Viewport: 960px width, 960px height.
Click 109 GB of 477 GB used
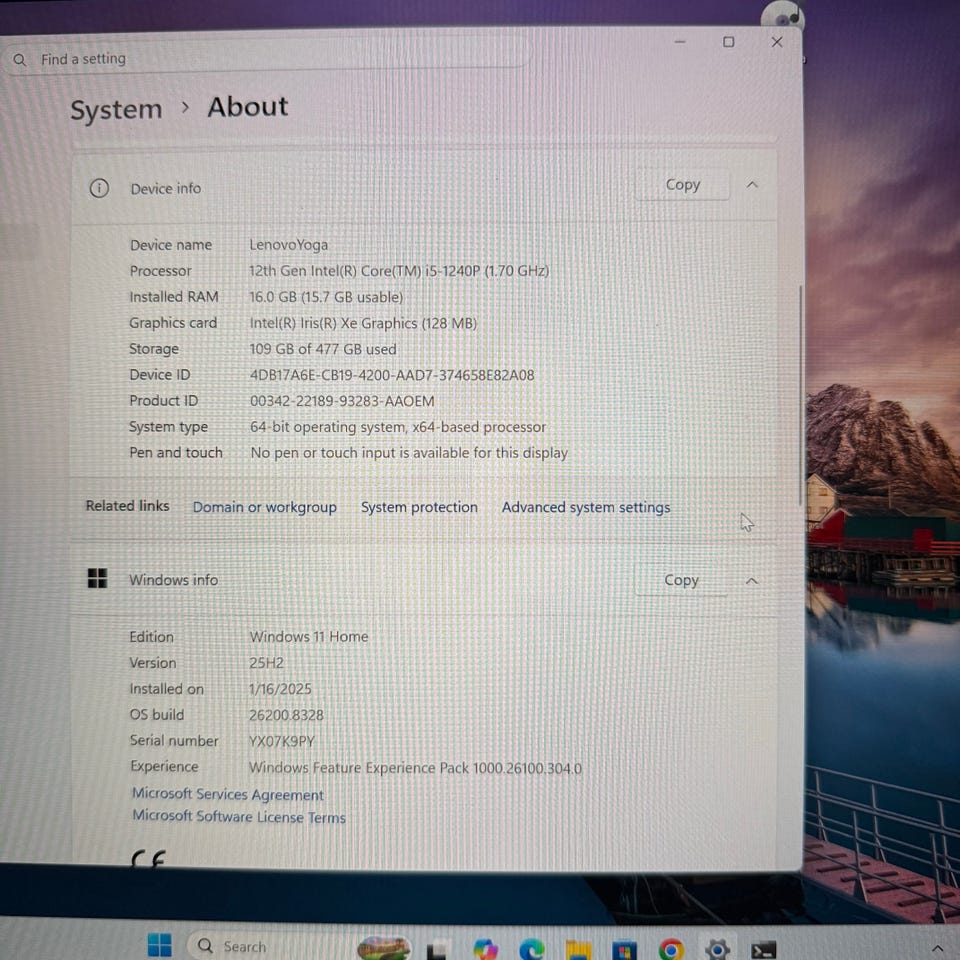[x=323, y=349]
